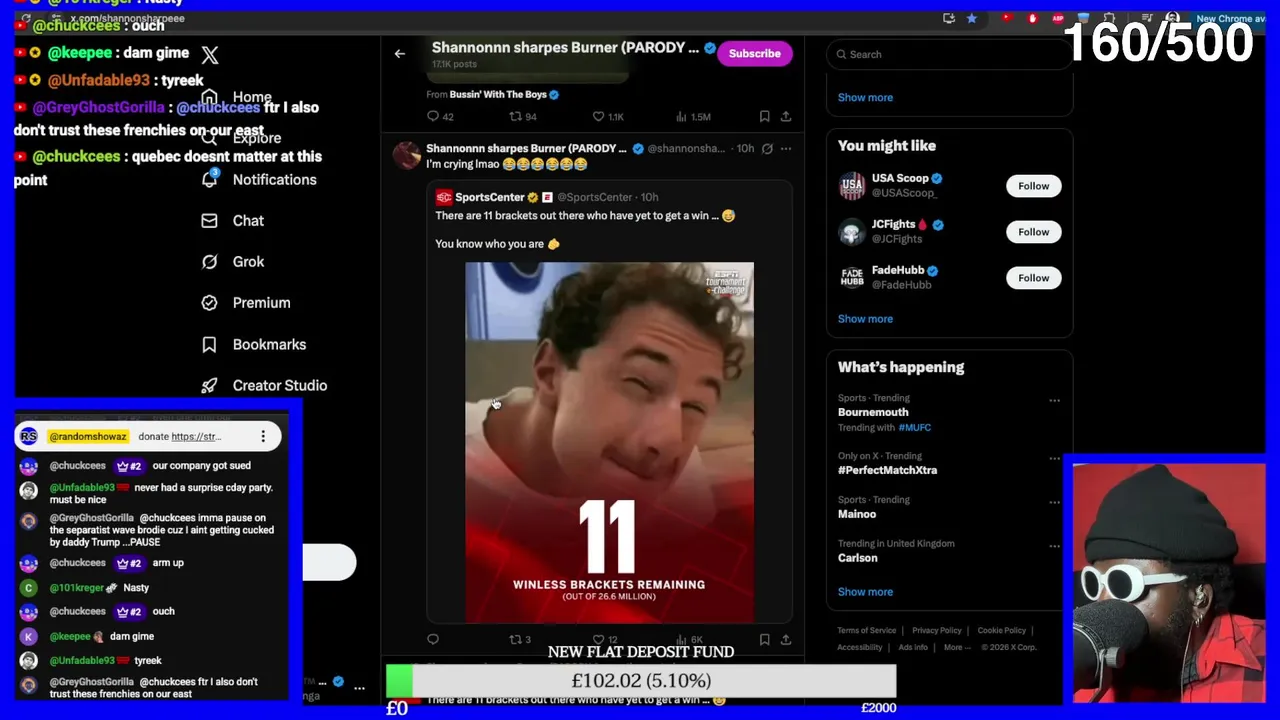The width and height of the screenshot is (1280, 720).
Task: Click the X logo in the sidebar
Action: [x=210, y=55]
